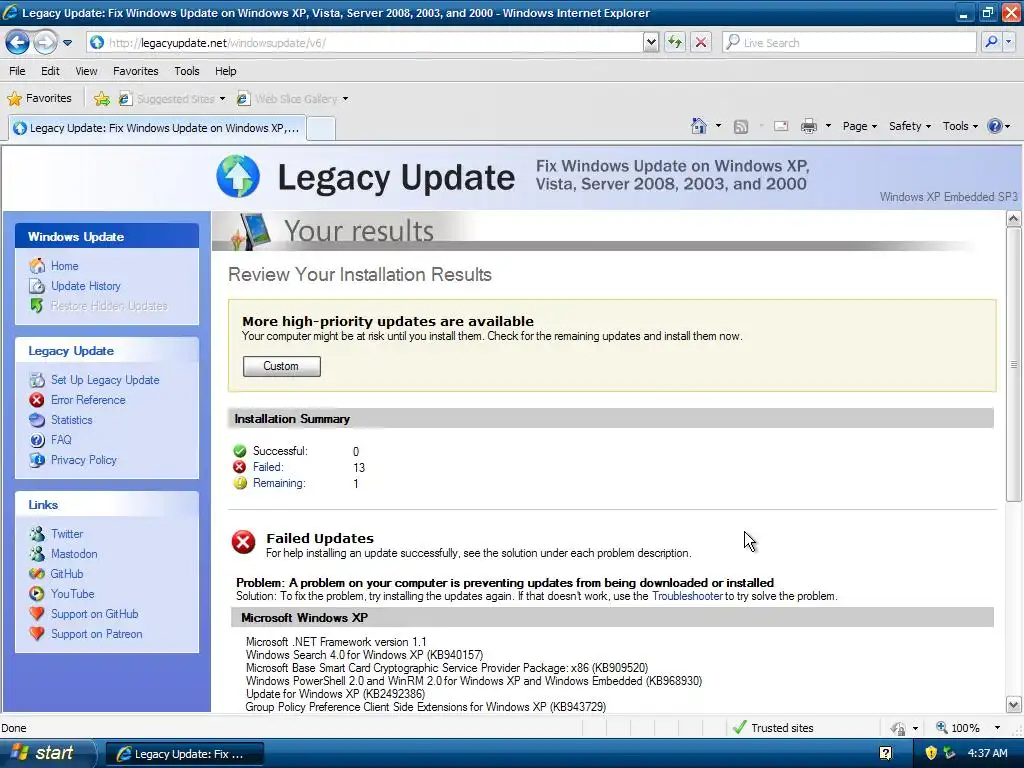This screenshot has width=1024, height=768.
Task: Click the Home toolbar icon
Action: pyautogui.click(x=699, y=126)
